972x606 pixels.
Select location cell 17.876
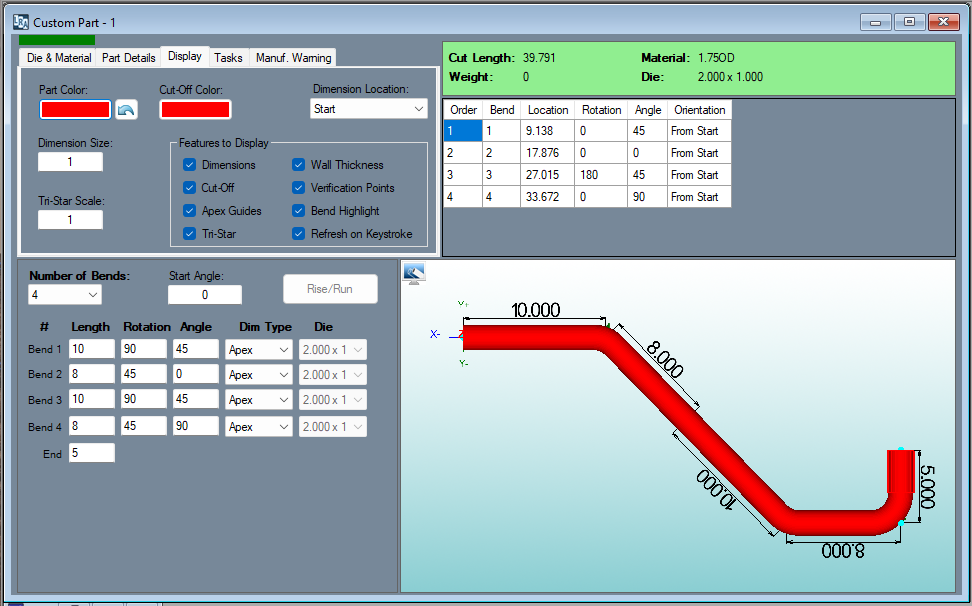(x=547, y=152)
